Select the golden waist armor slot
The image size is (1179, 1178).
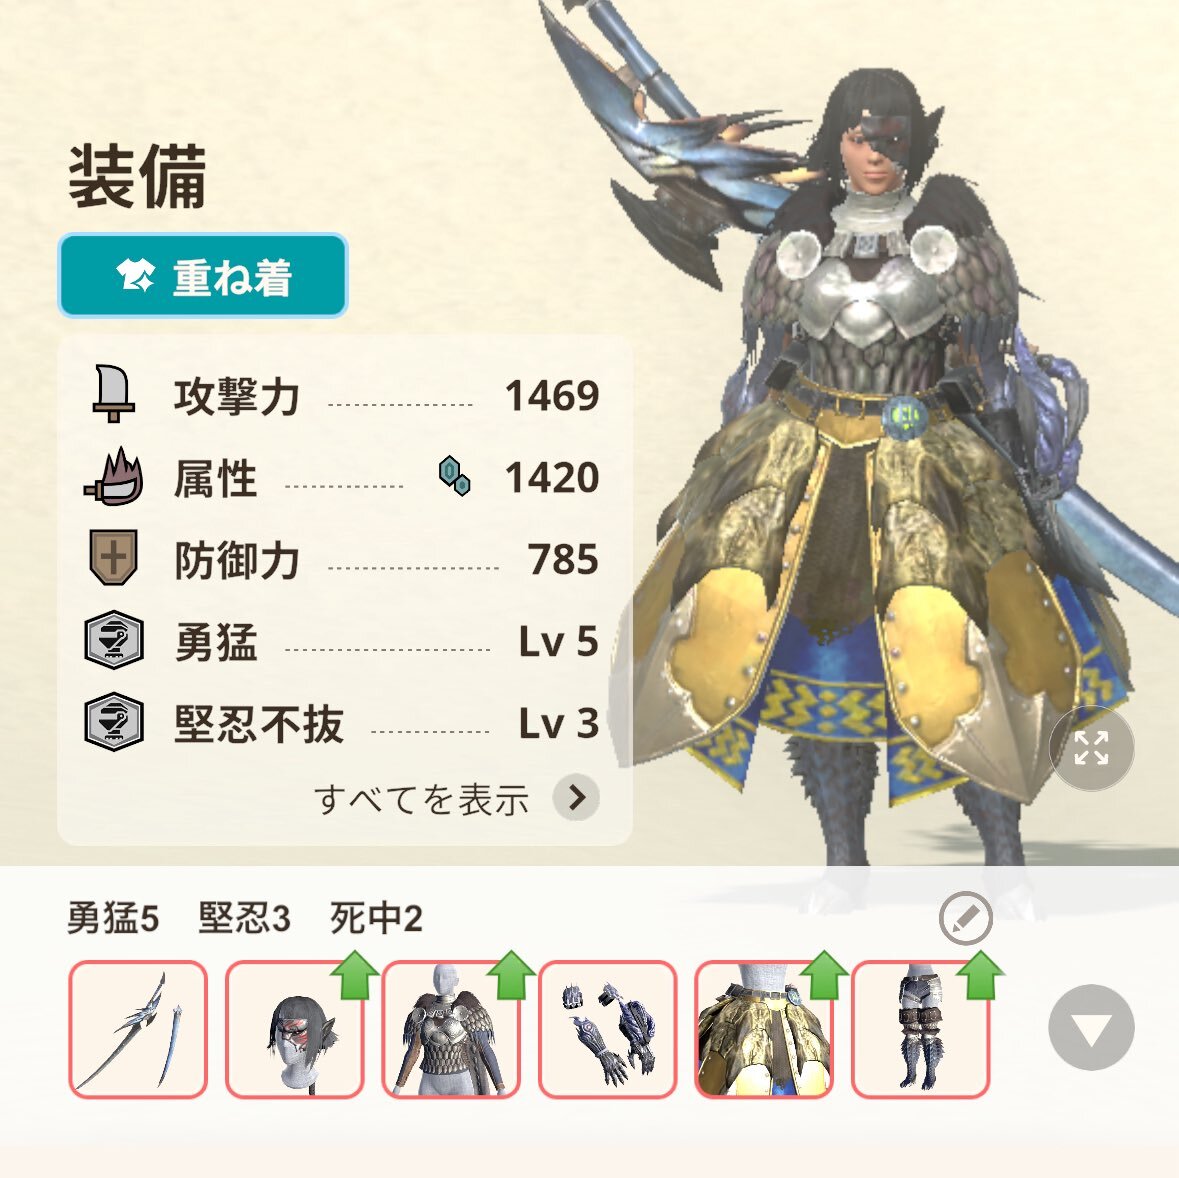[x=764, y=1029]
